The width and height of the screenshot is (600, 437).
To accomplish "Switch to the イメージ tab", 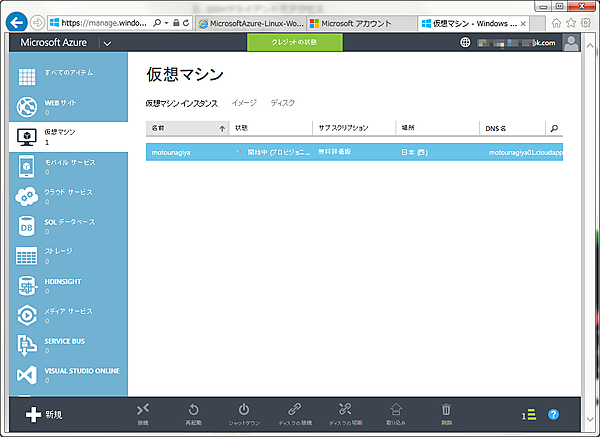I will 244,103.
